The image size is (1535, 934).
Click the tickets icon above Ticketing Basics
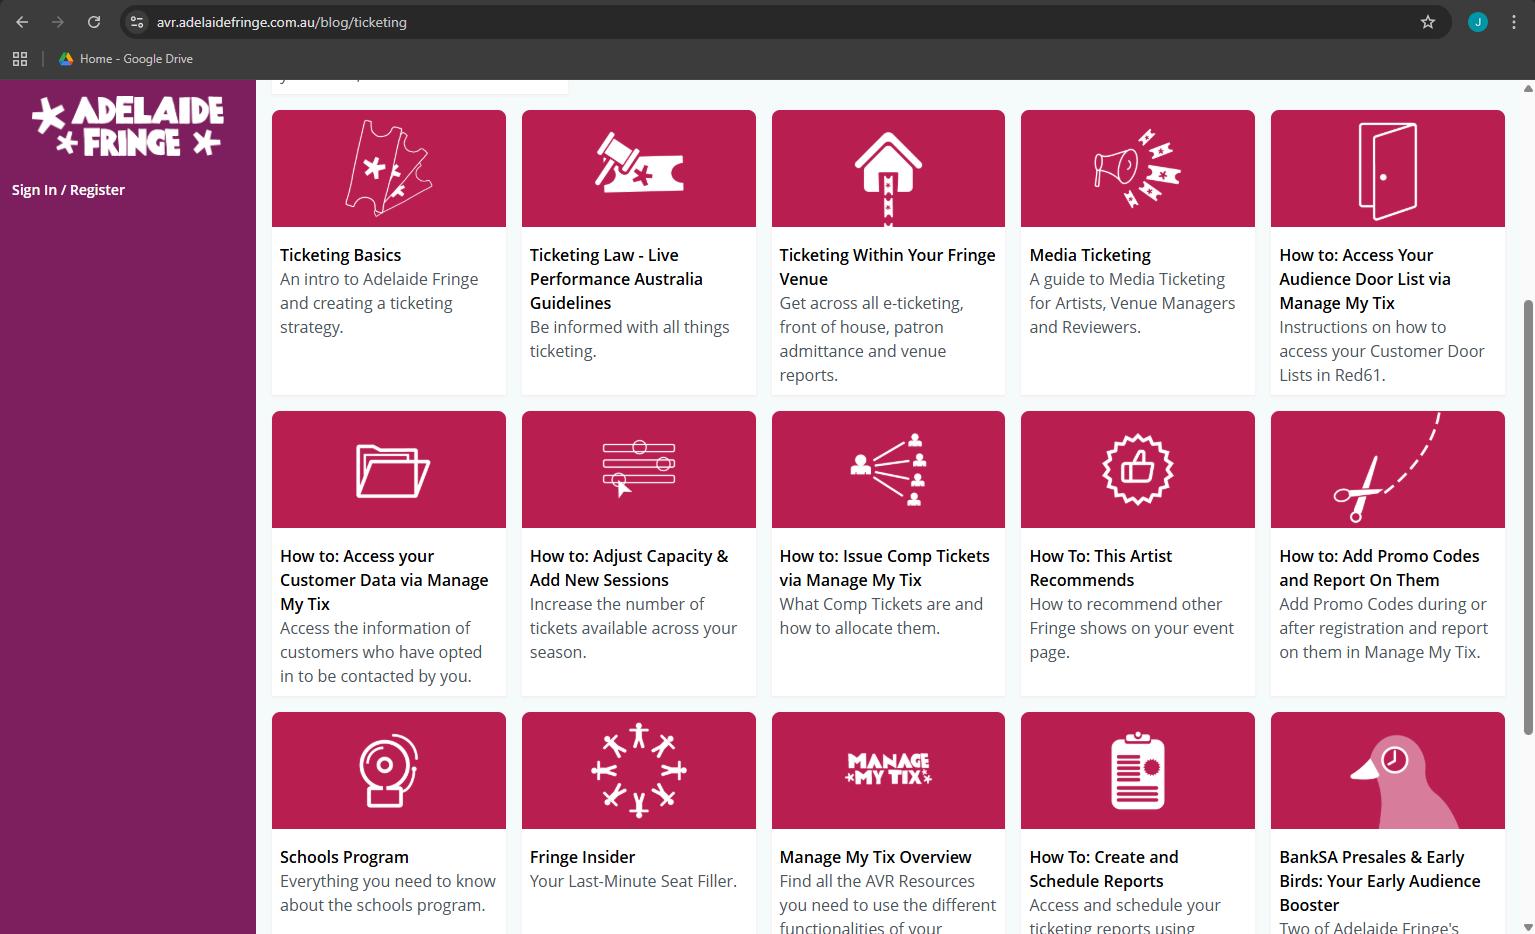[388, 168]
